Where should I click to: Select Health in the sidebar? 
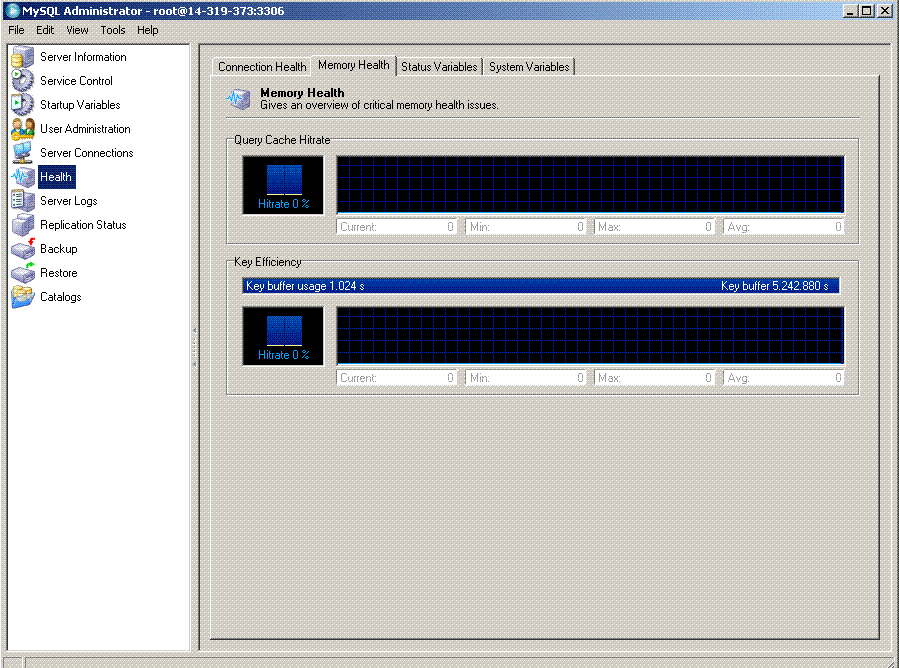coord(55,177)
